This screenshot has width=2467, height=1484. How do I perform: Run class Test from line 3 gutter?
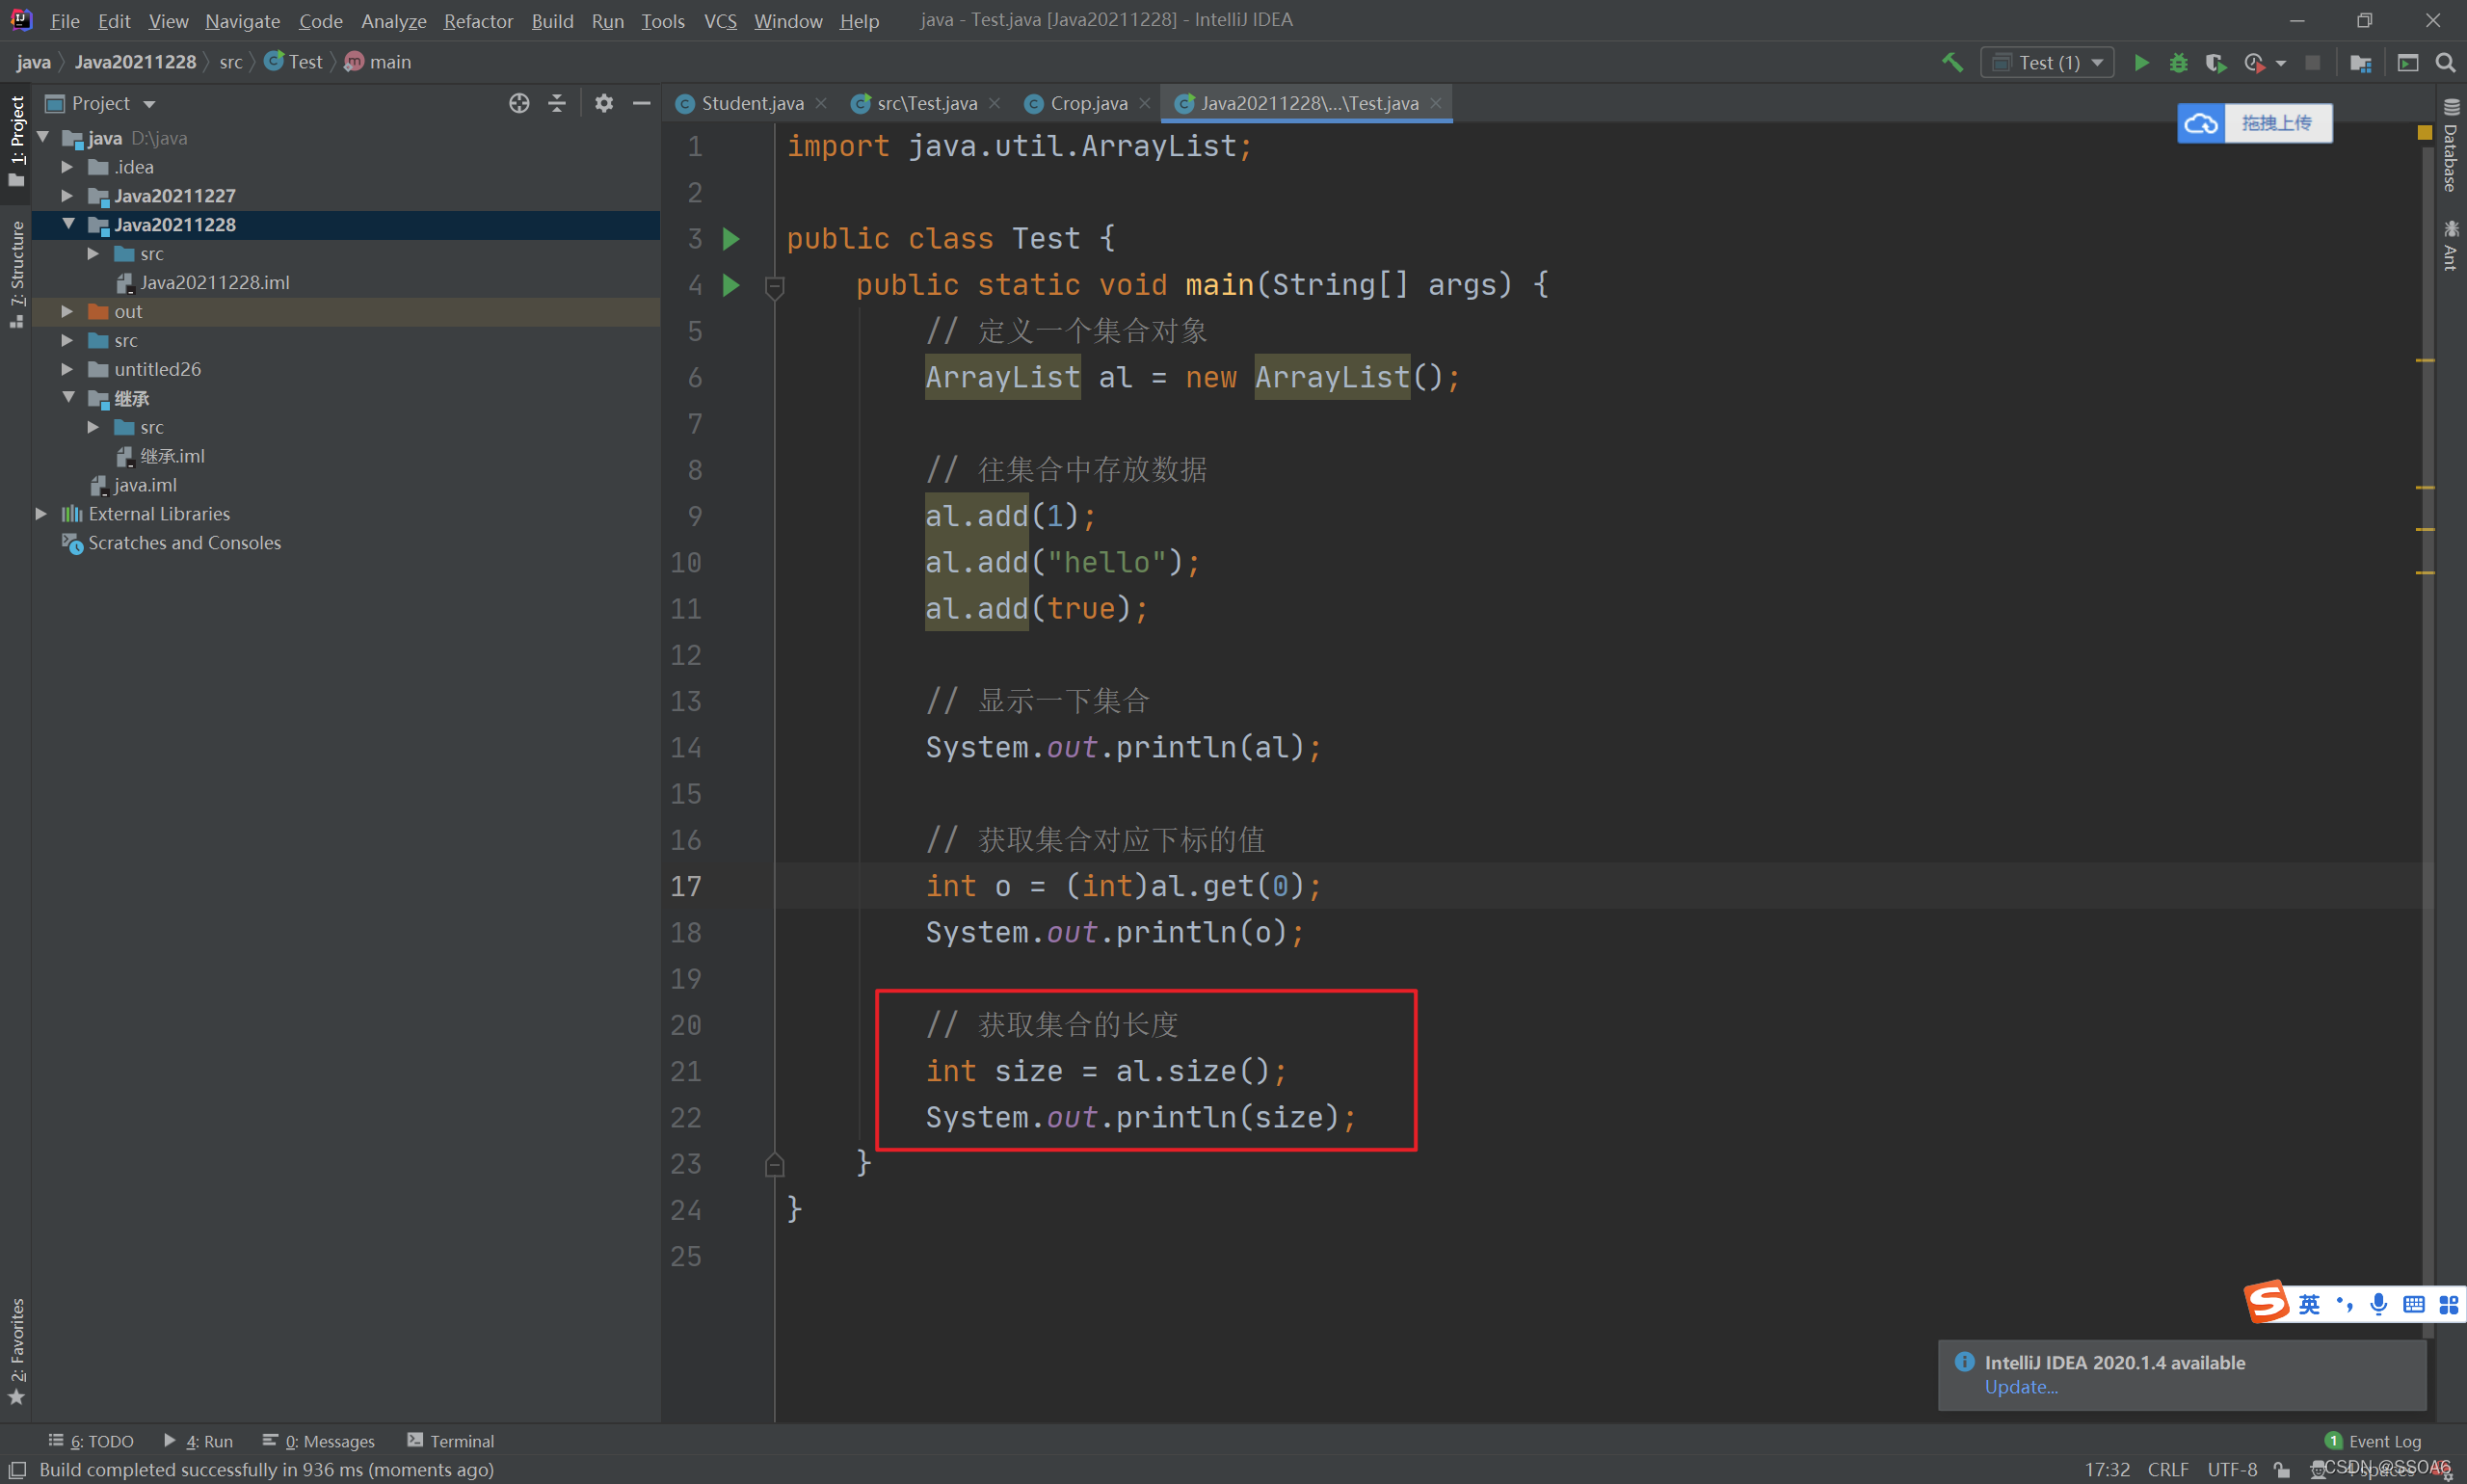pos(731,239)
